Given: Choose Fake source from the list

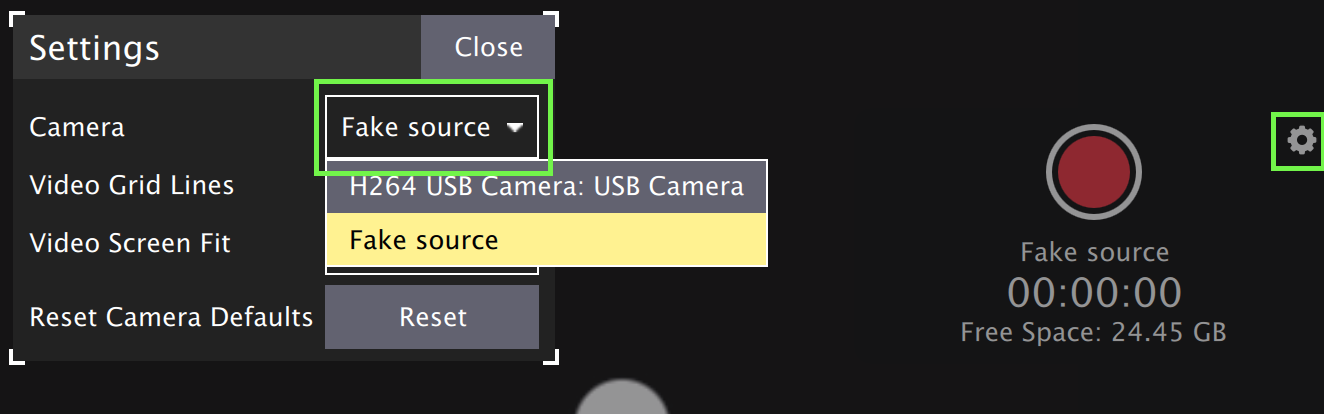Looking at the screenshot, I should [x=546, y=240].
